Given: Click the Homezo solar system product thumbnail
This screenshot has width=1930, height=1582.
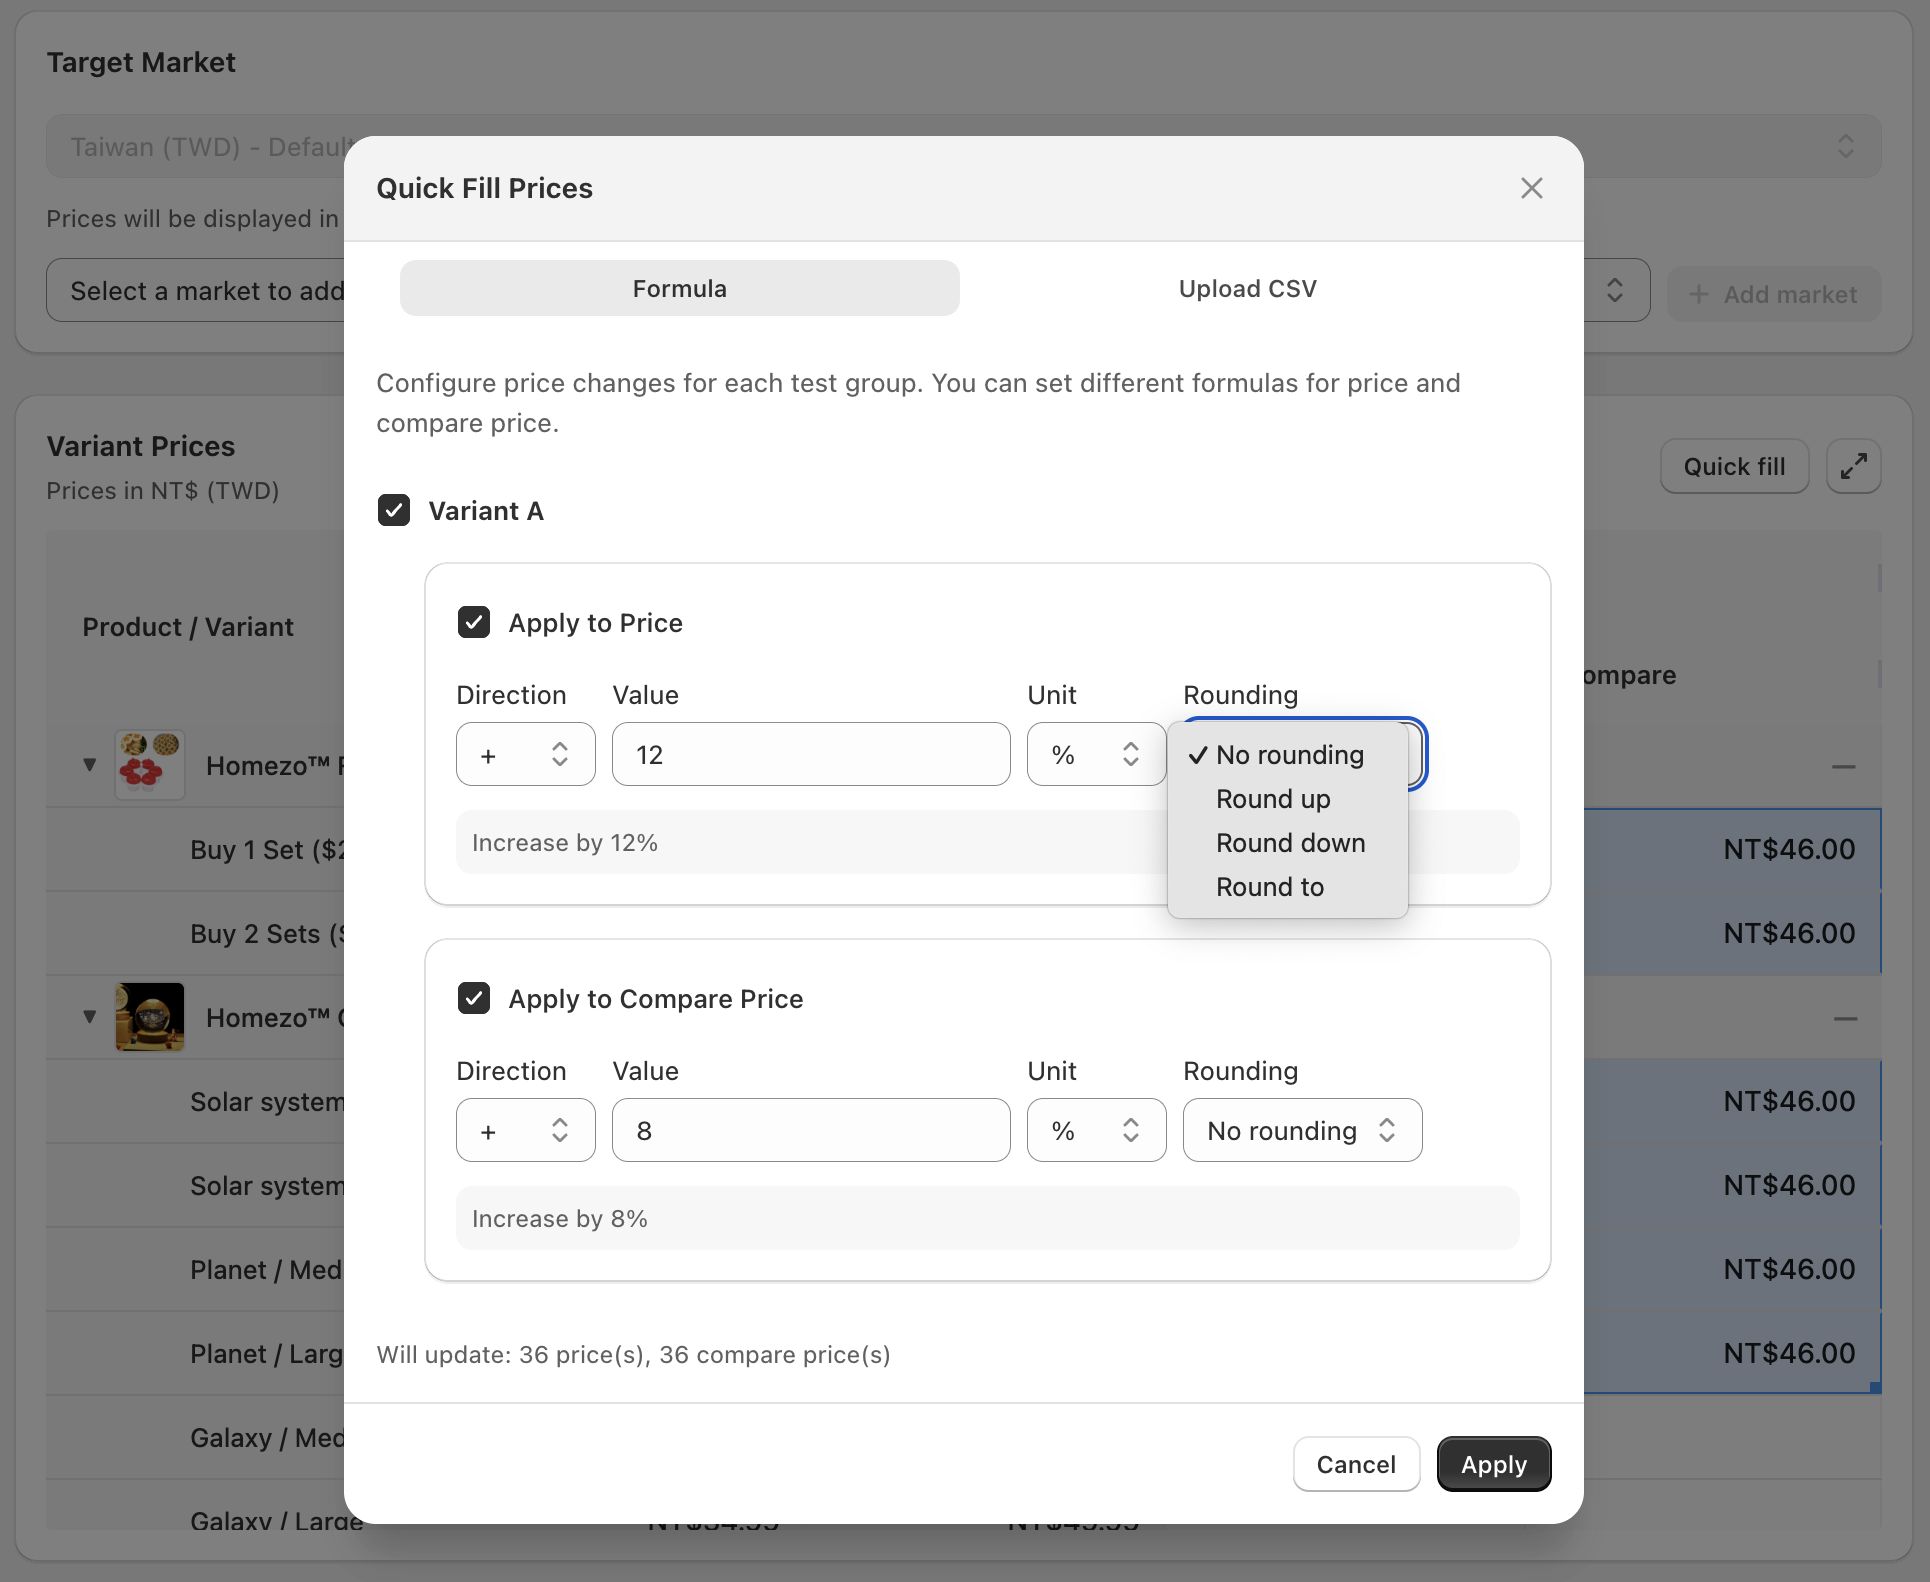Looking at the screenshot, I should (x=150, y=1017).
